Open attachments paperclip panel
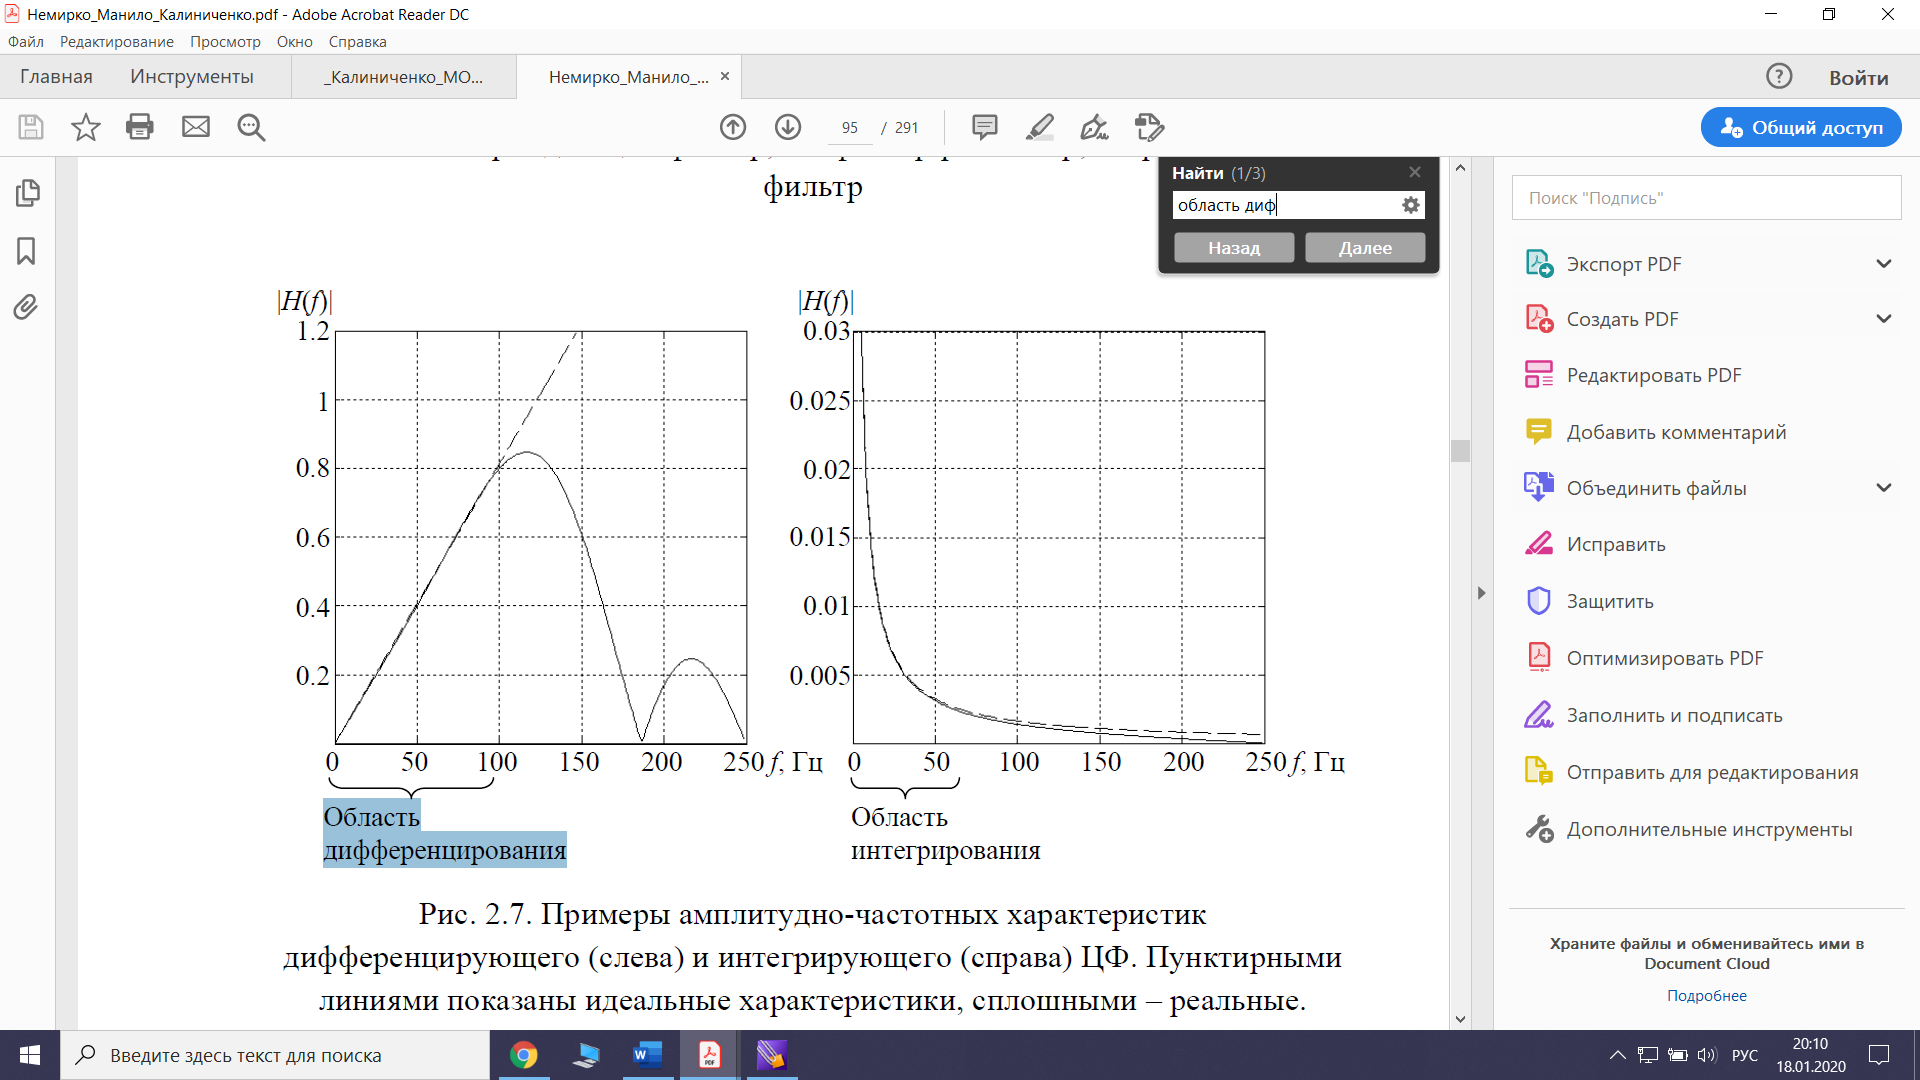This screenshot has width=1920, height=1080. point(27,307)
